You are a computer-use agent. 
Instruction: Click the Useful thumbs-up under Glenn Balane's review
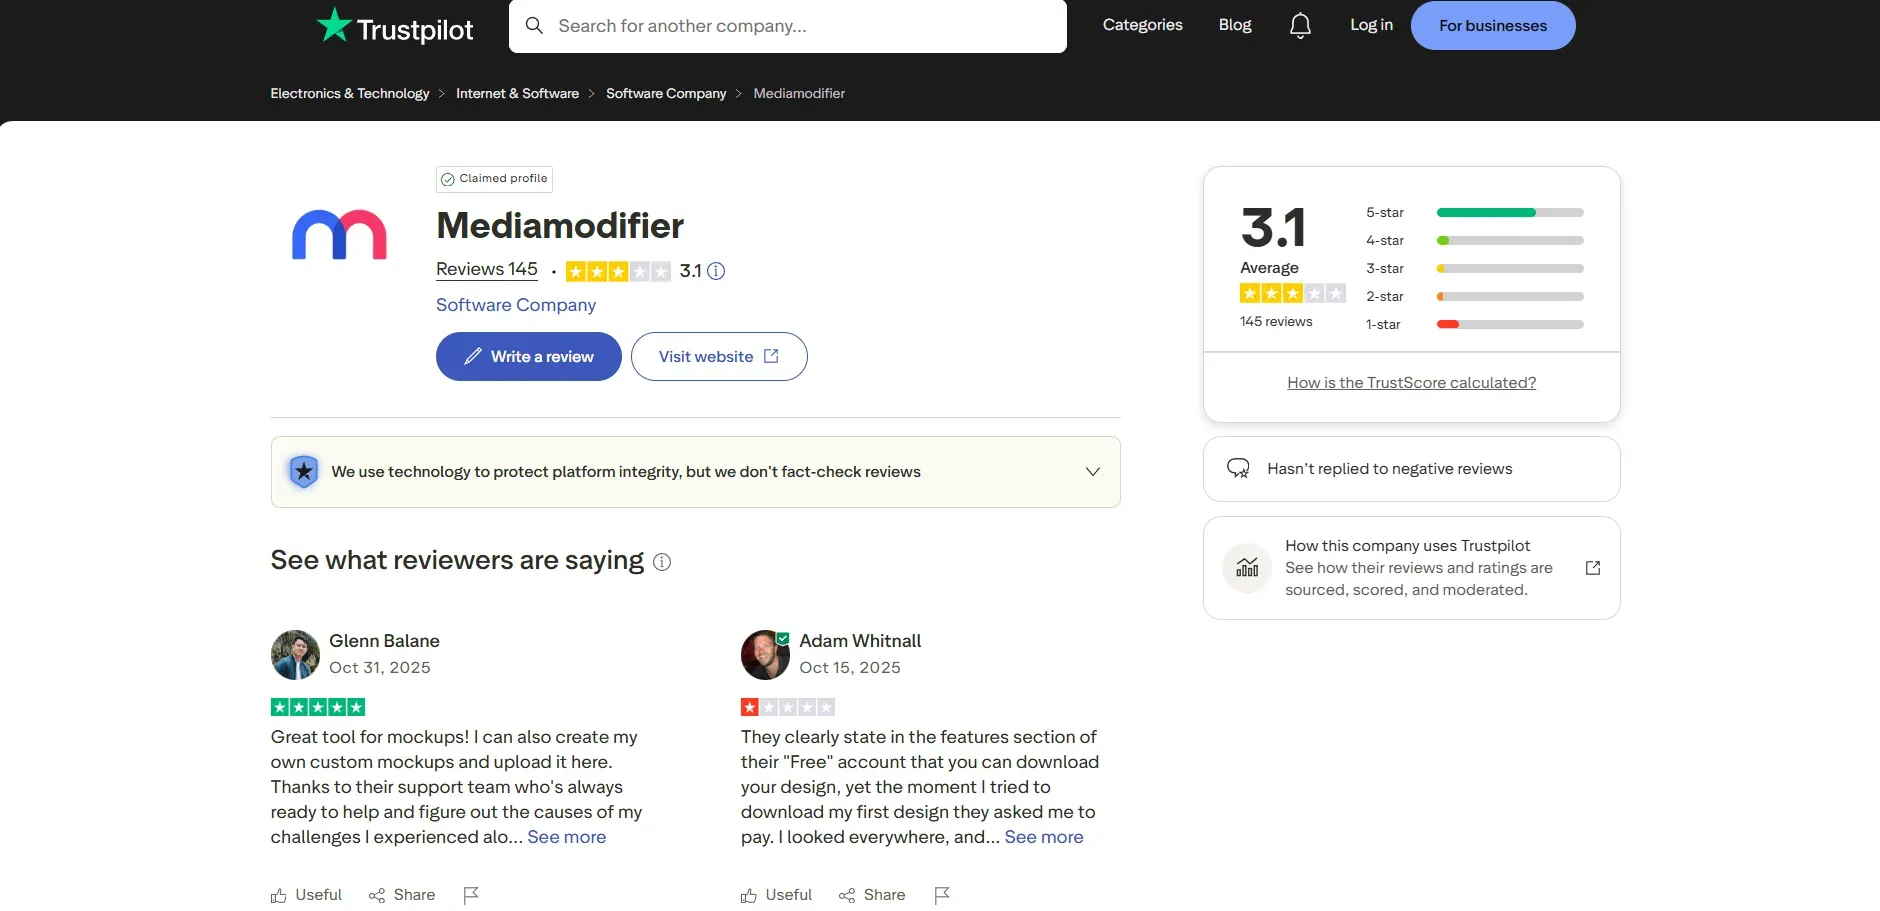coord(279,895)
